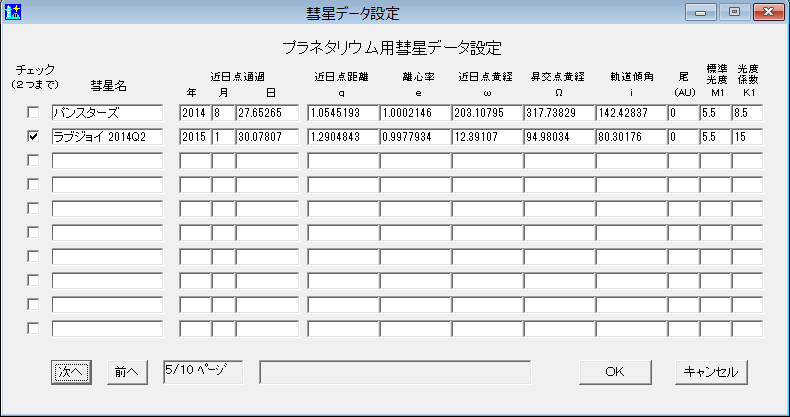This screenshot has height=417, width=790.
Task: Click the ascending node field 317.73829
Action: coord(558,112)
